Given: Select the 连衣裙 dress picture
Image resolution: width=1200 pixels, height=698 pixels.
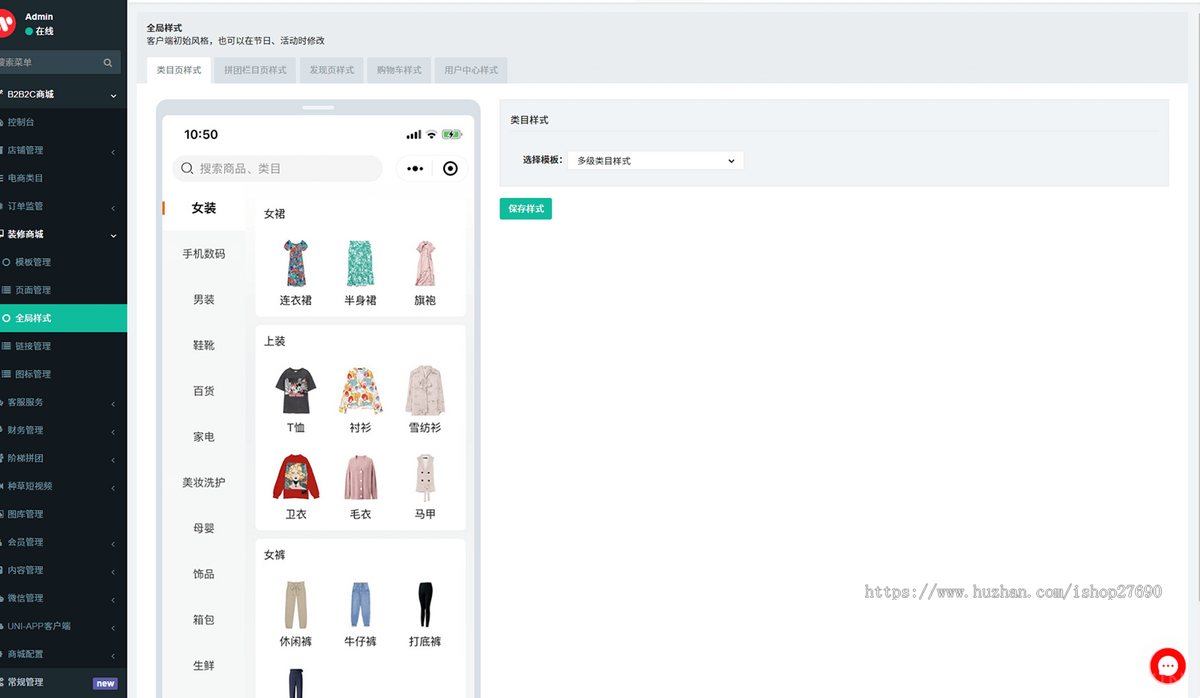Looking at the screenshot, I should point(296,262).
